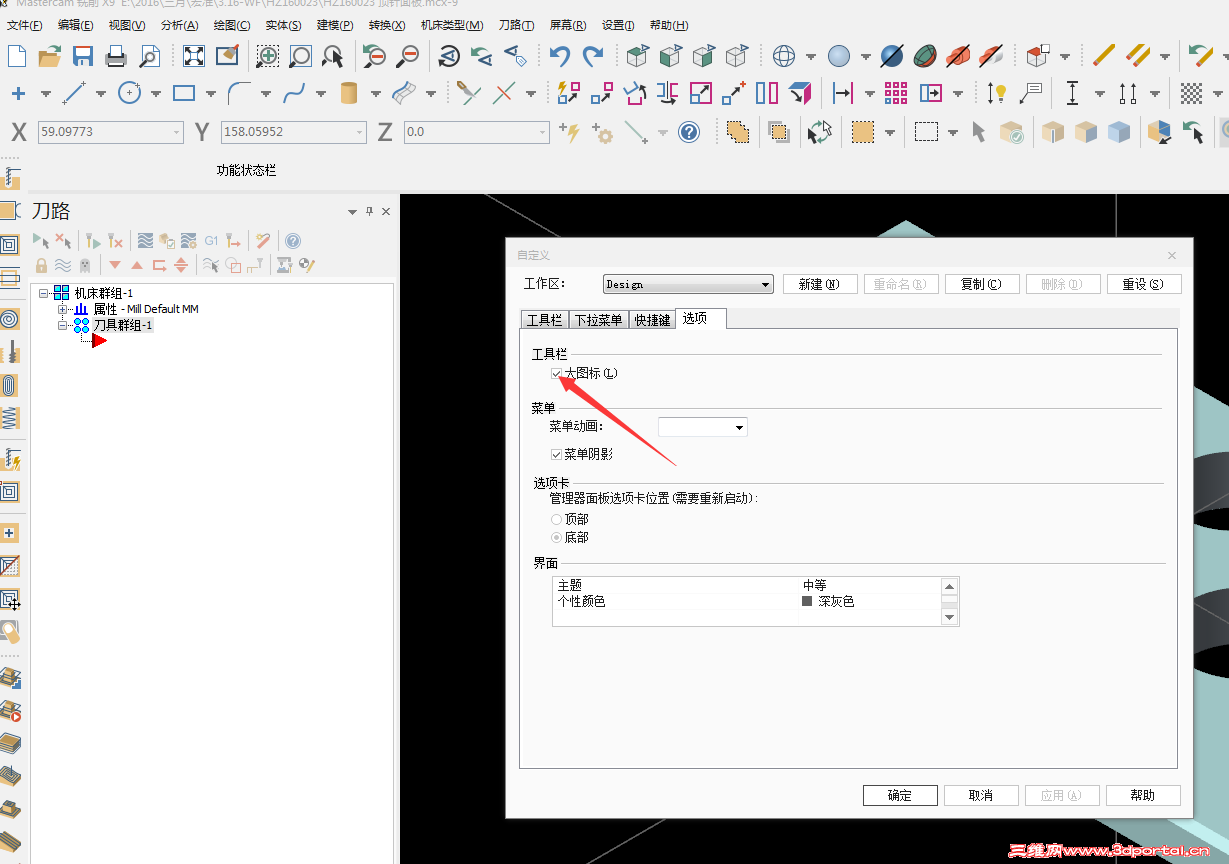Click the 复制(C) button
This screenshot has width=1229, height=864.
(x=982, y=284)
